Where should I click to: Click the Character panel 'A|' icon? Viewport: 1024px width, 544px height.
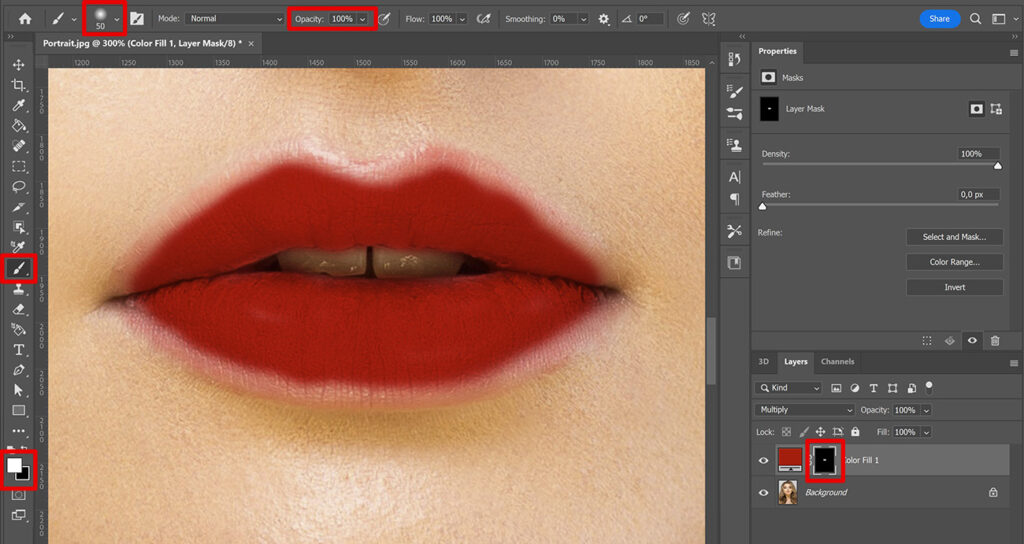[x=735, y=177]
